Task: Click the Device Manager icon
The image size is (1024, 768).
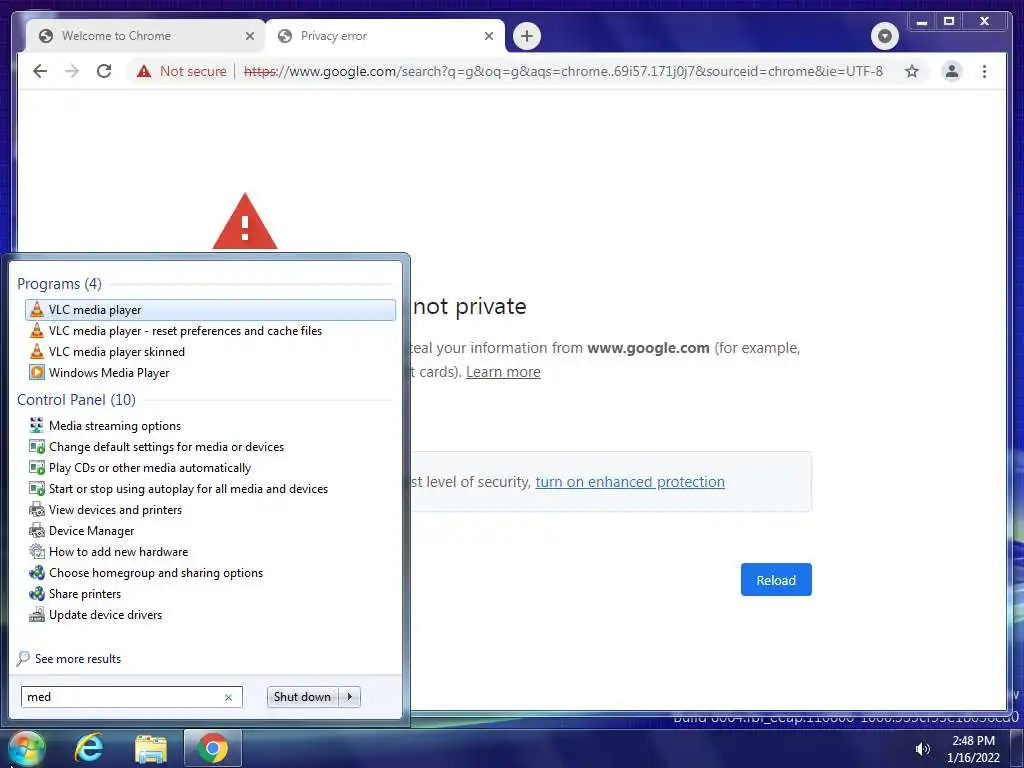Action: click(37, 530)
